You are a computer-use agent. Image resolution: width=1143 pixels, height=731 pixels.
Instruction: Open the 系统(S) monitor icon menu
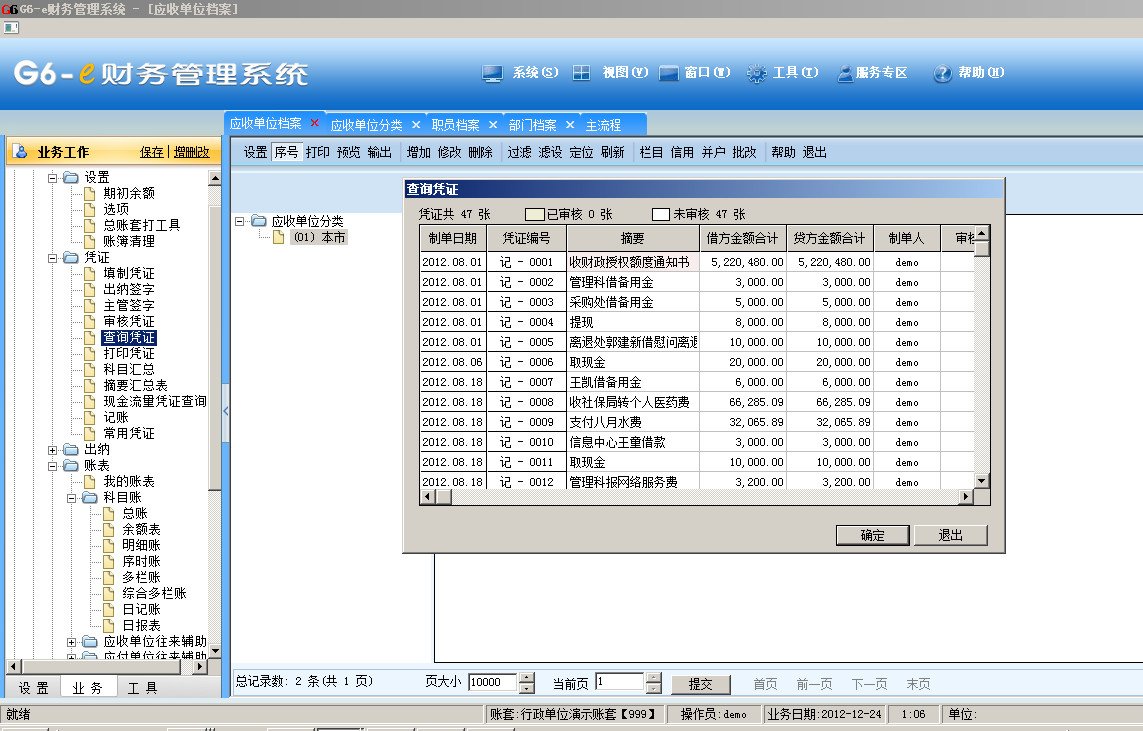point(492,73)
